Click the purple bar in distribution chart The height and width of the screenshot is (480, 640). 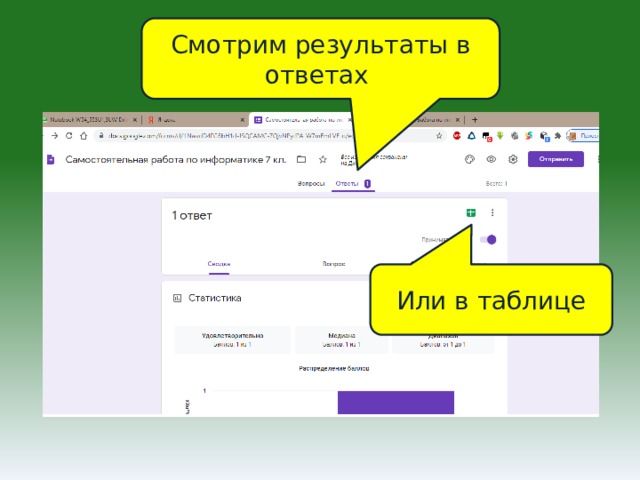[x=396, y=402]
